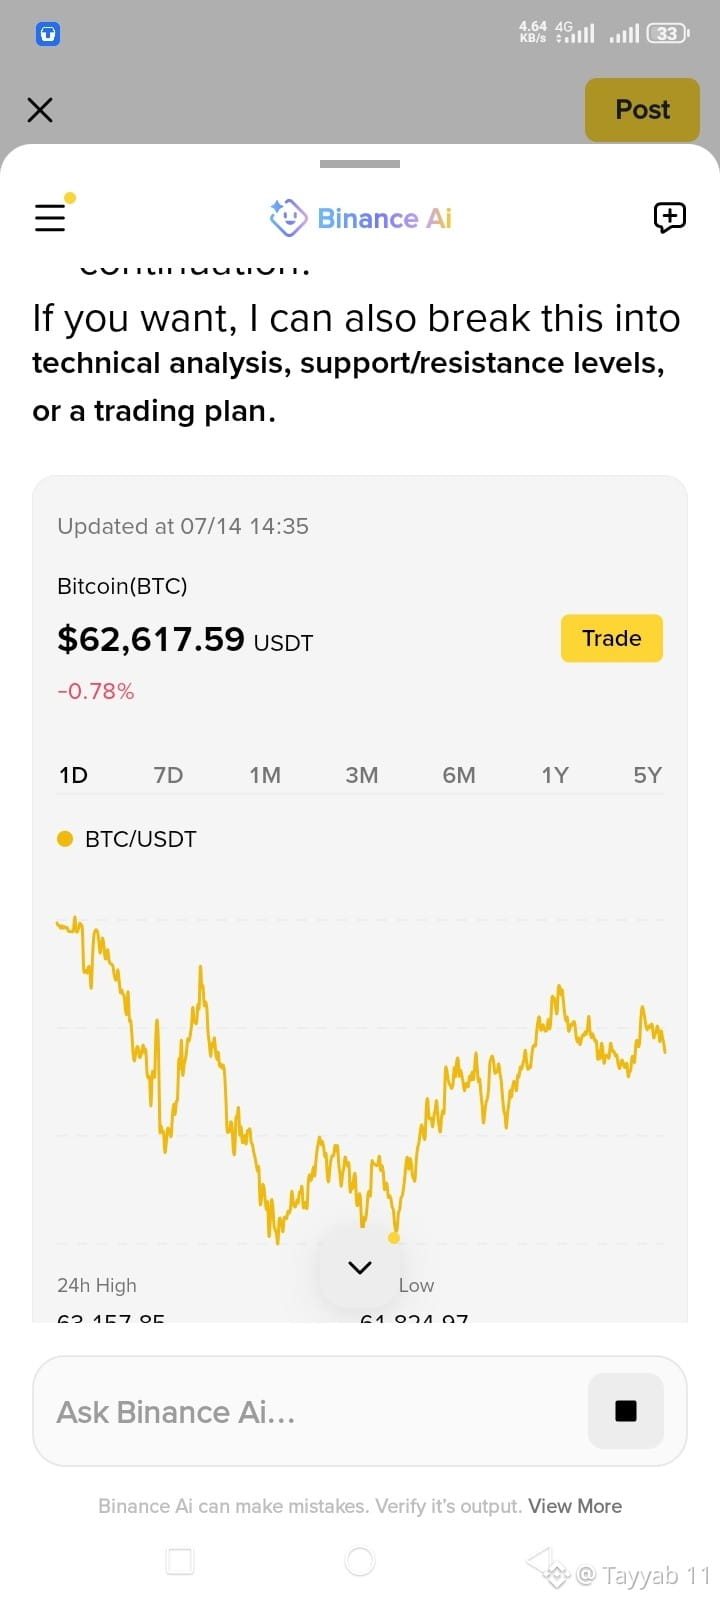Screen dimensions: 720x1600
Task: Focus the Ask Binance Ai input field
Action: click(310, 1411)
